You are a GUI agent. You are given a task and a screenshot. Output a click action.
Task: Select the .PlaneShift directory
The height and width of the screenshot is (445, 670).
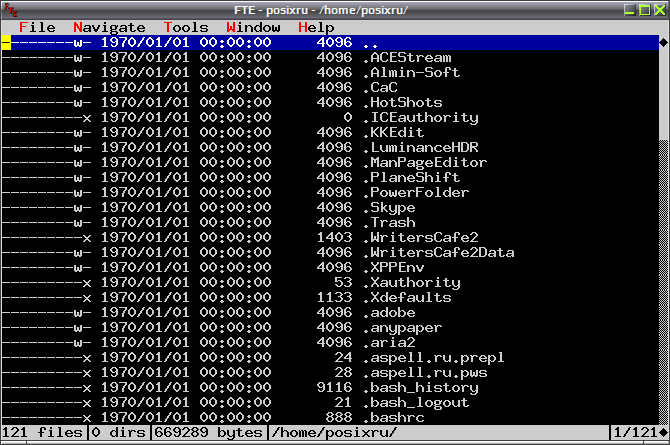330,177
